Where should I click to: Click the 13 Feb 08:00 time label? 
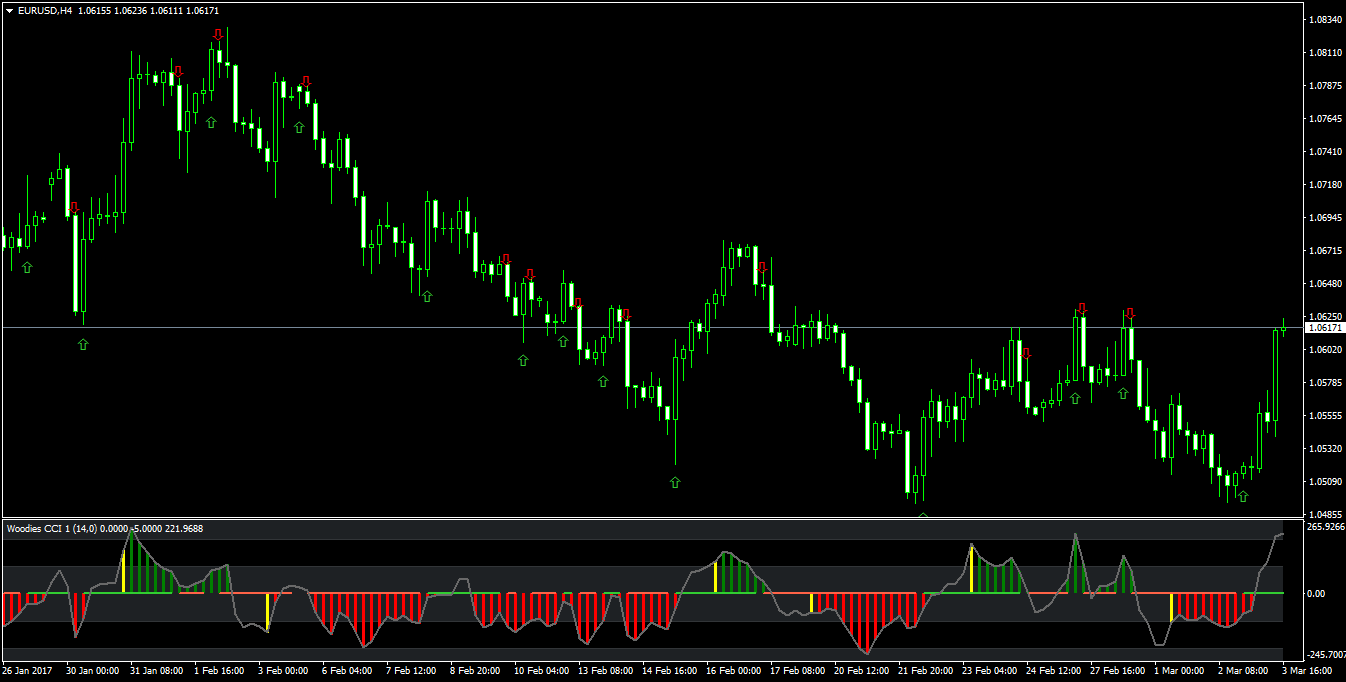(605, 671)
